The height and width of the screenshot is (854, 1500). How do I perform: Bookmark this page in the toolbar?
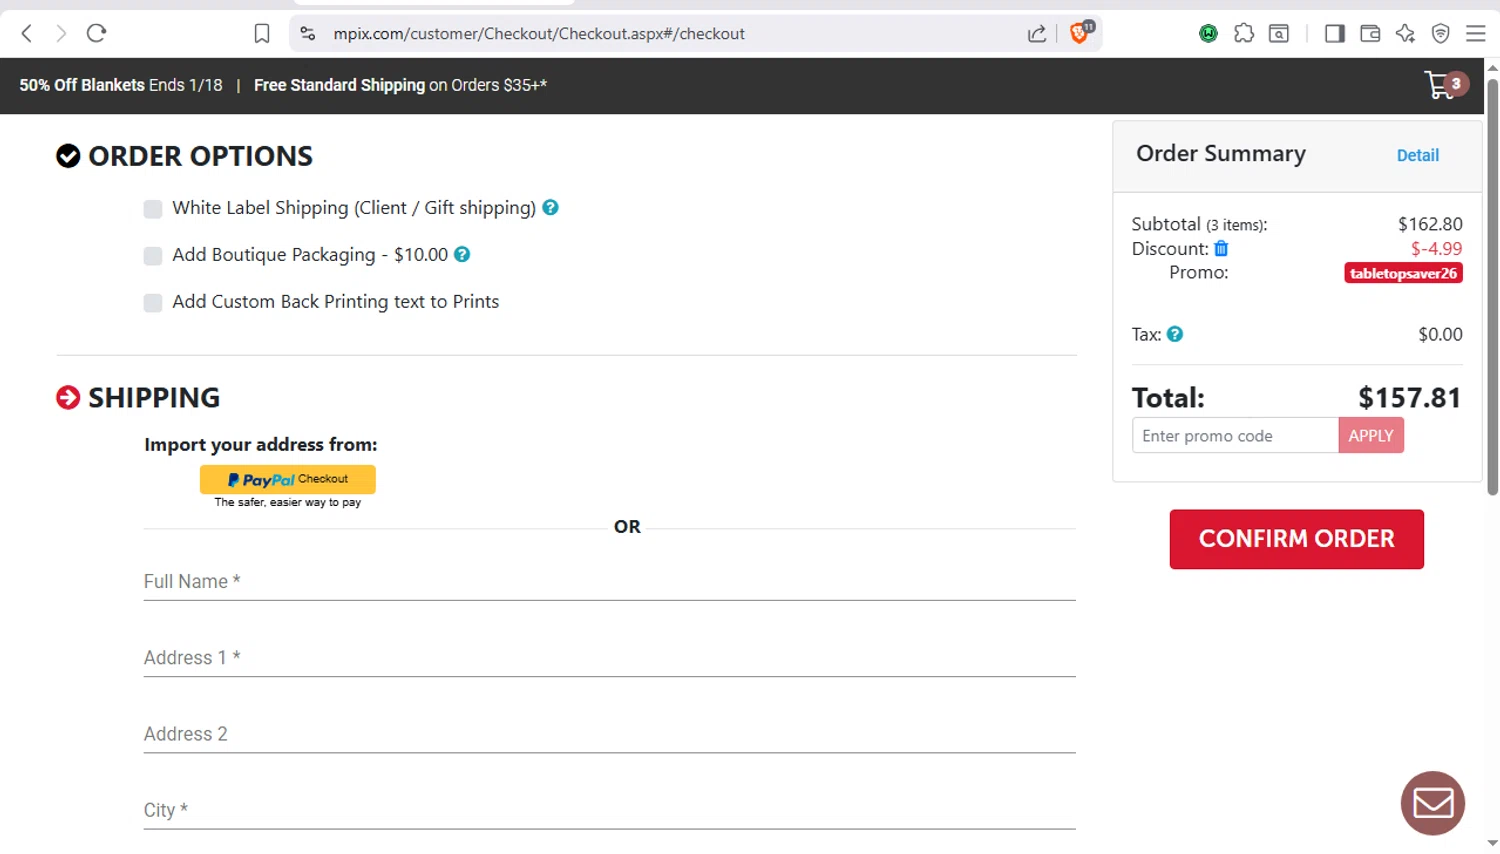(x=262, y=34)
